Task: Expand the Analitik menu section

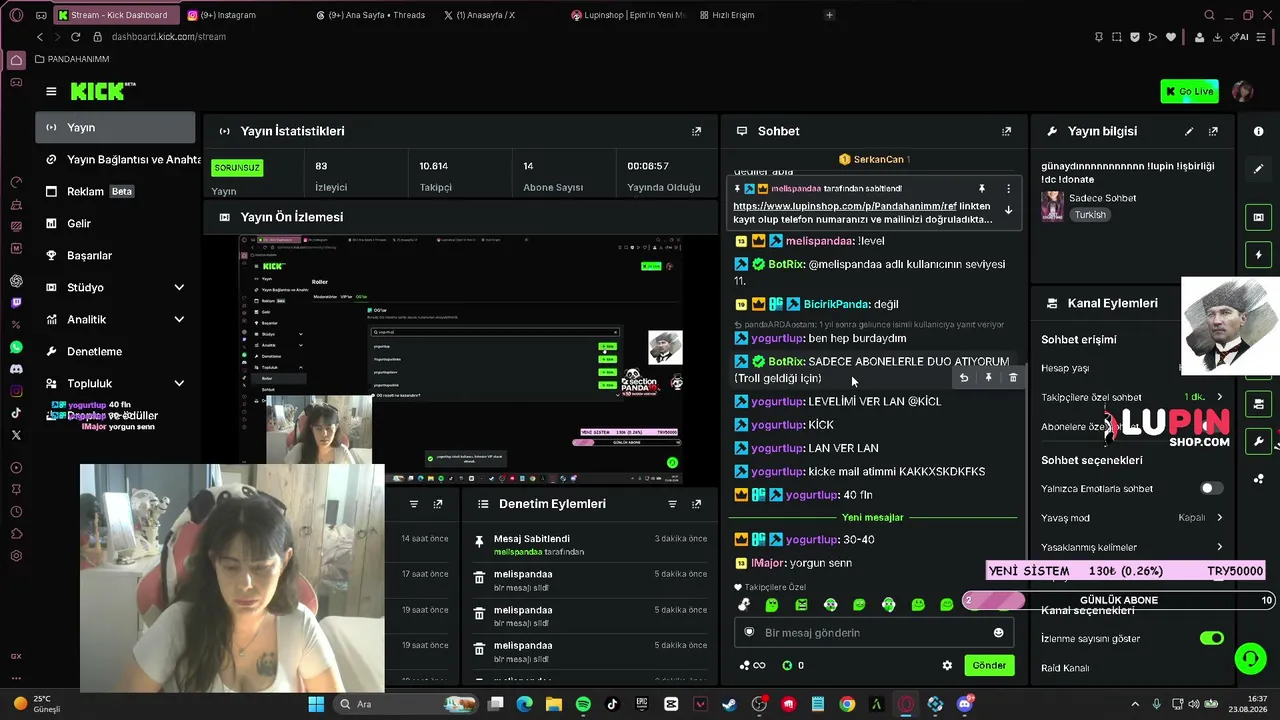Action: coord(116,319)
